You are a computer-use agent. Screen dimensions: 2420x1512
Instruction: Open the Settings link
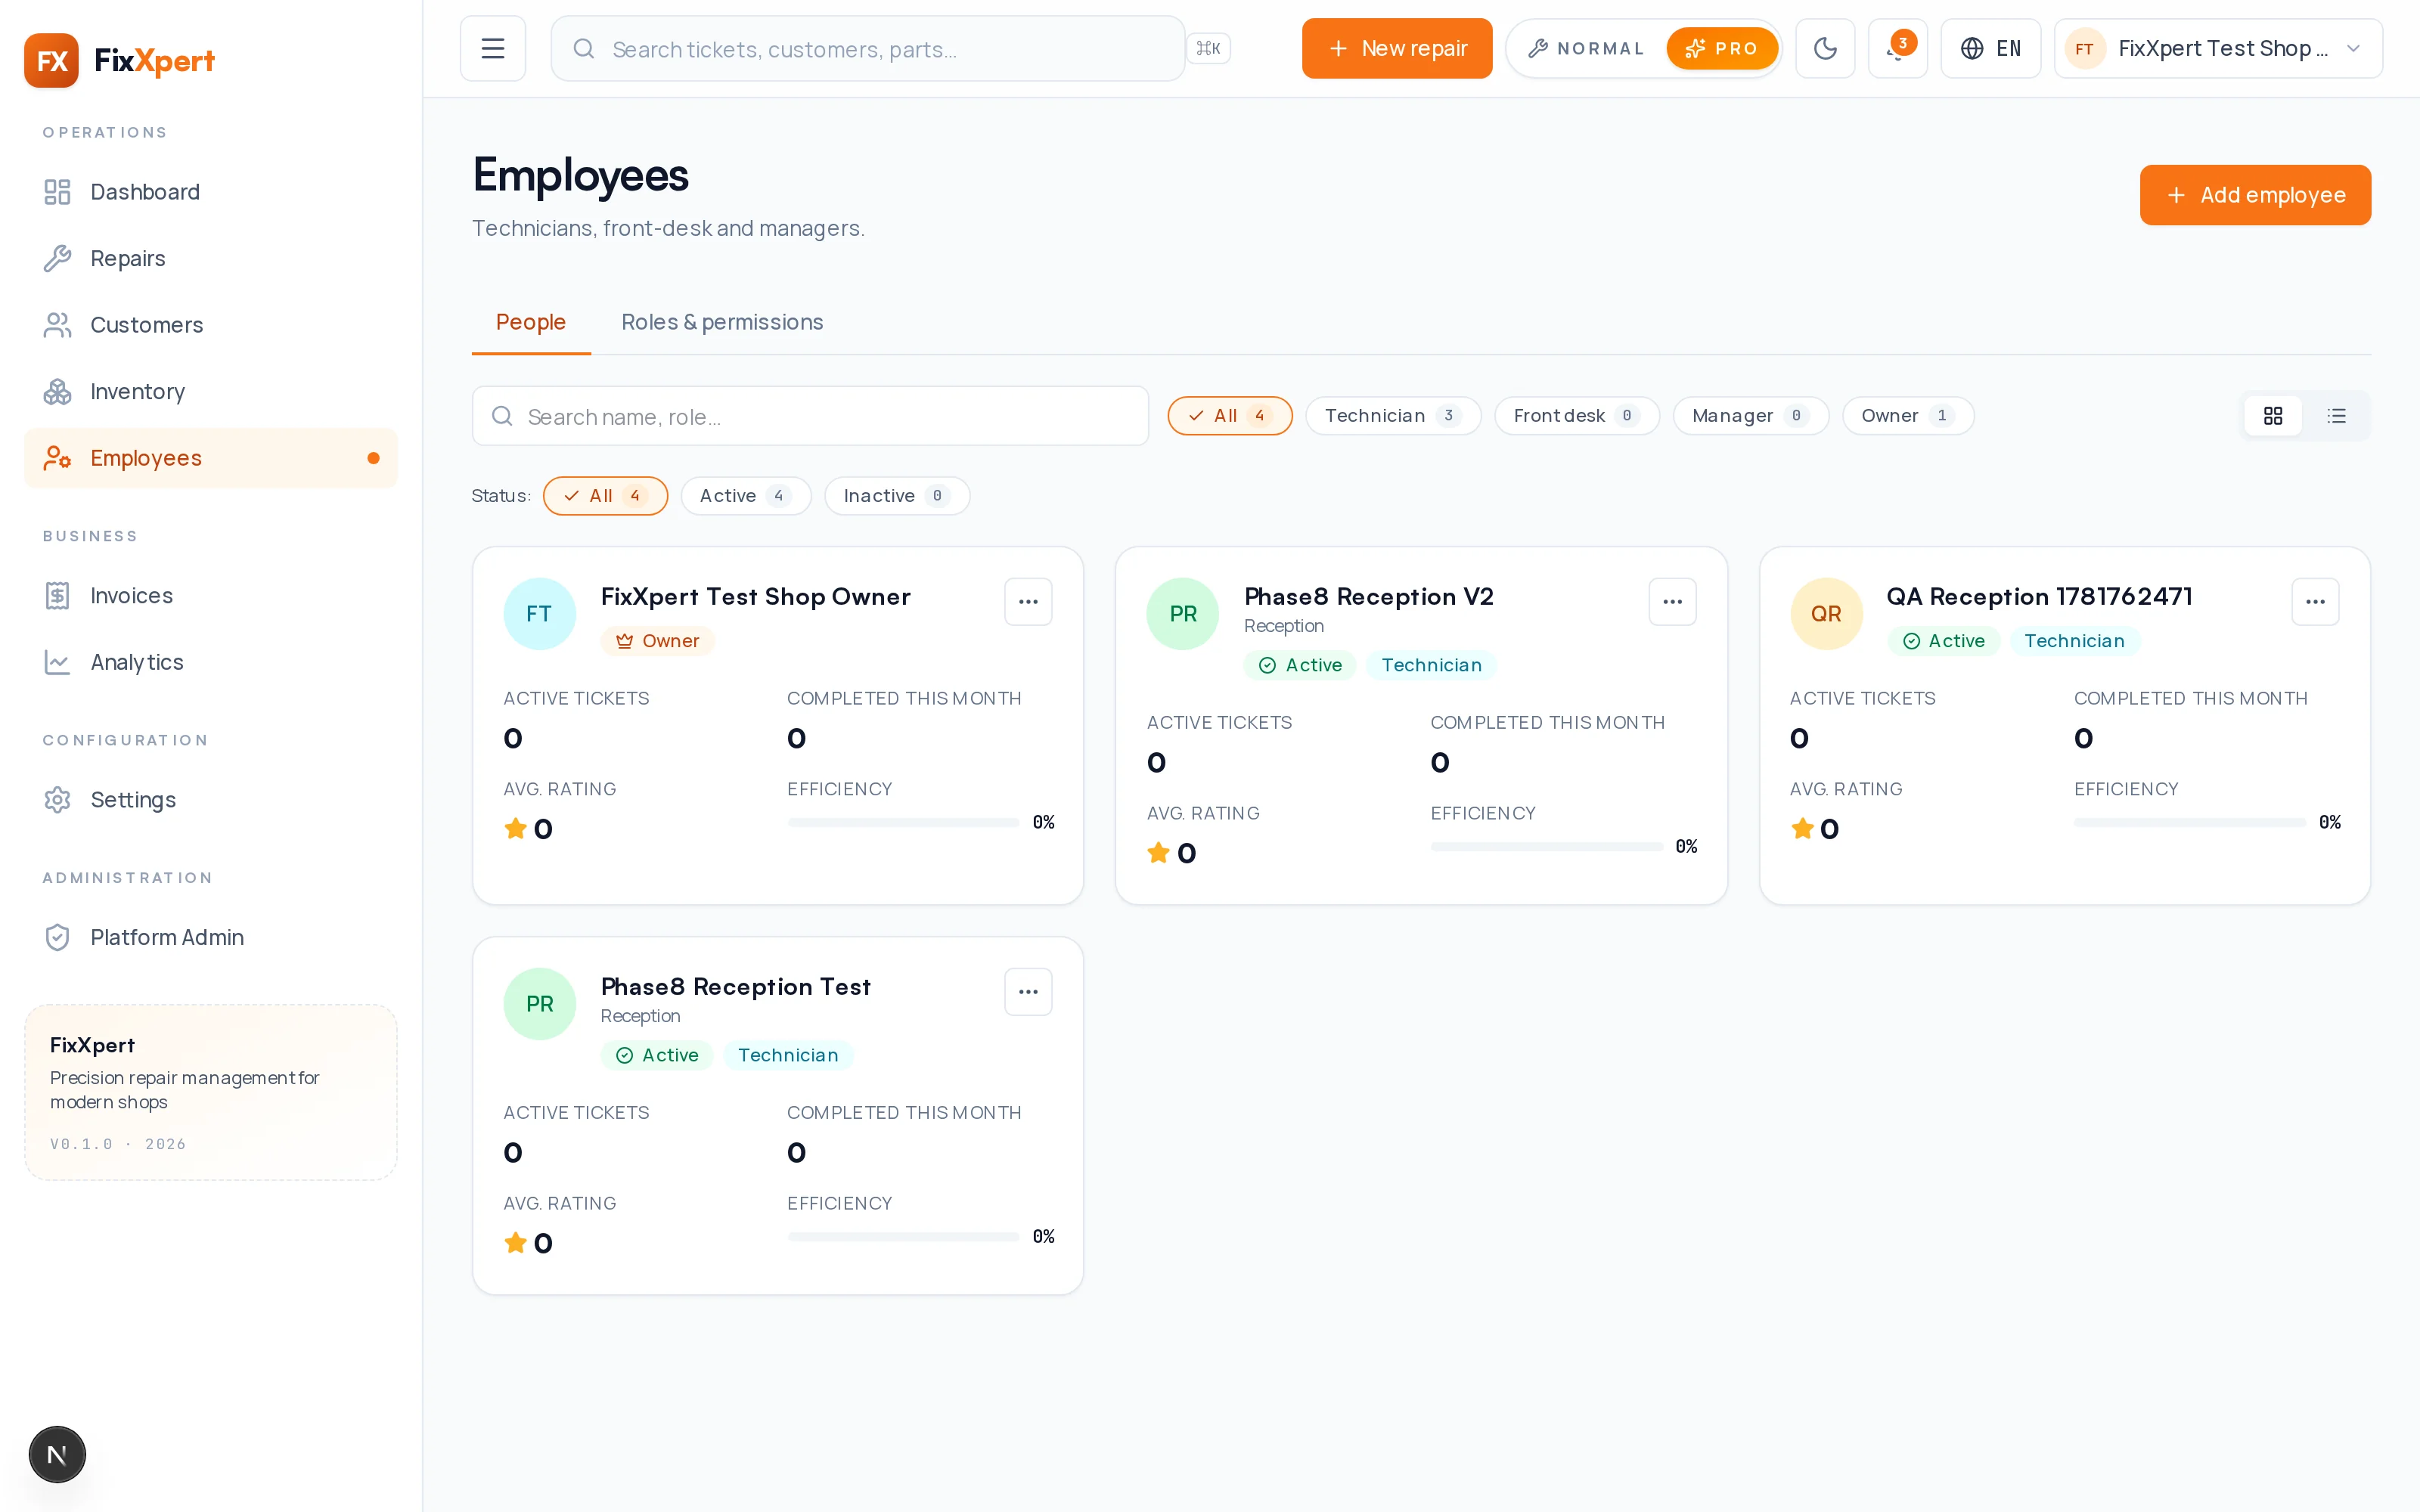pos(211,800)
